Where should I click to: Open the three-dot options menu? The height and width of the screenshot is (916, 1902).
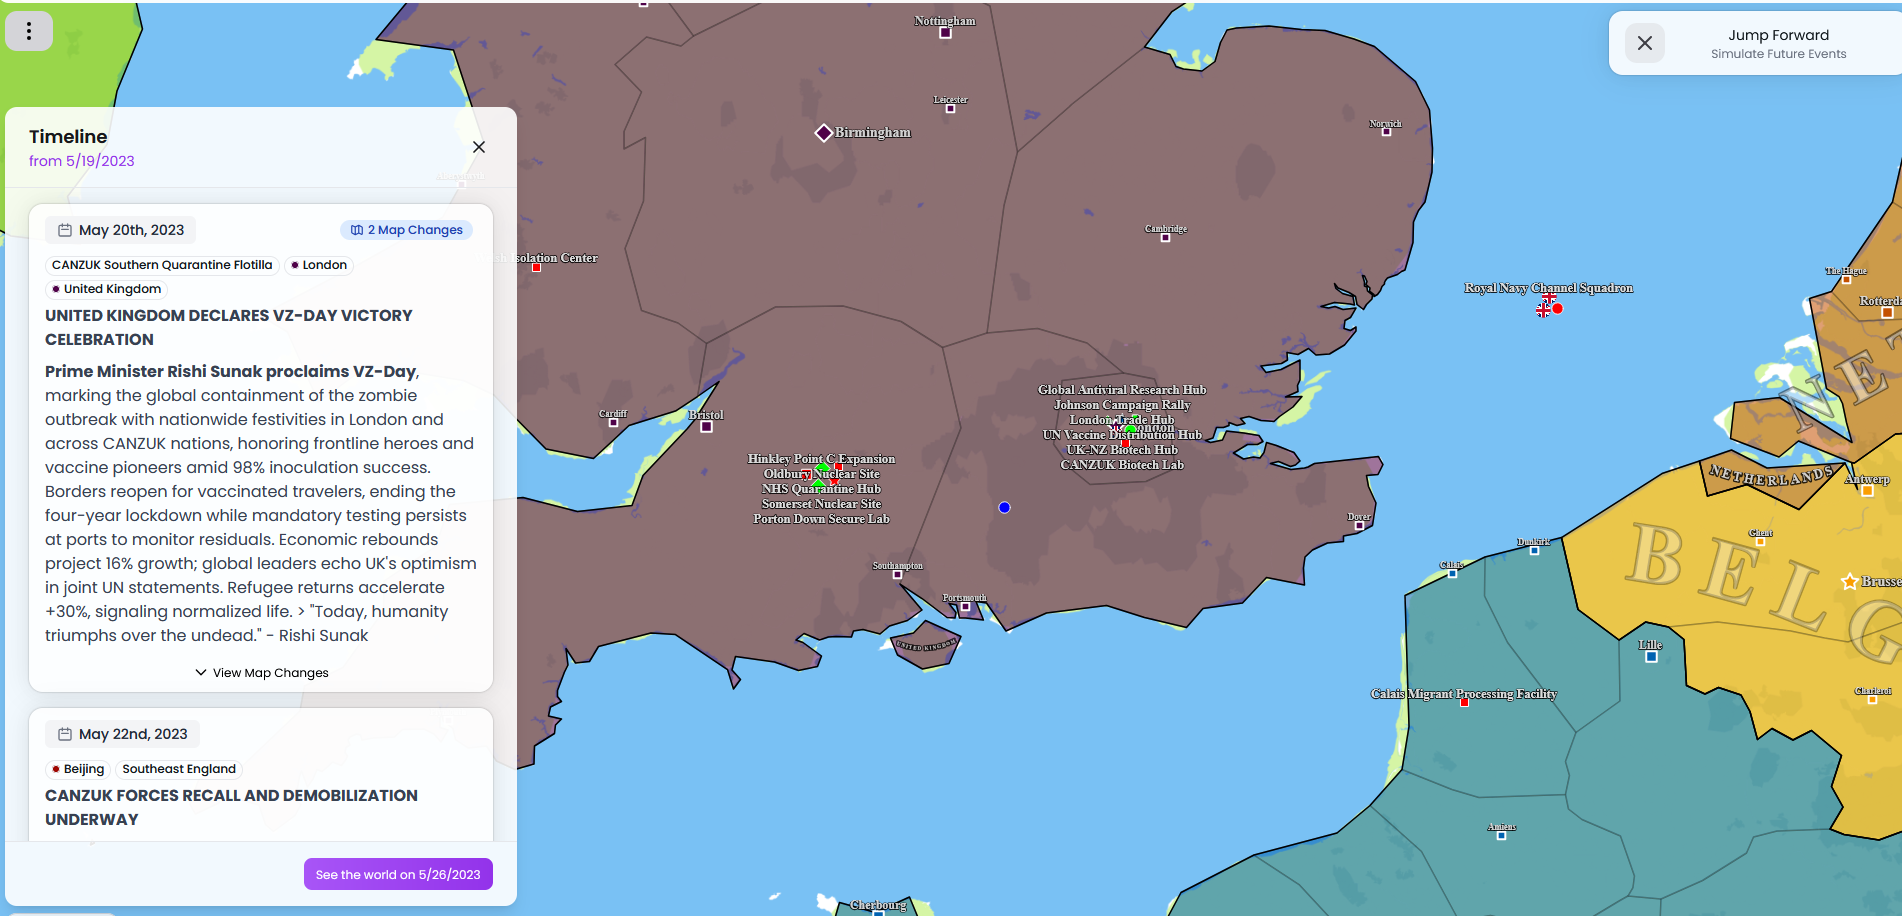[x=29, y=31]
